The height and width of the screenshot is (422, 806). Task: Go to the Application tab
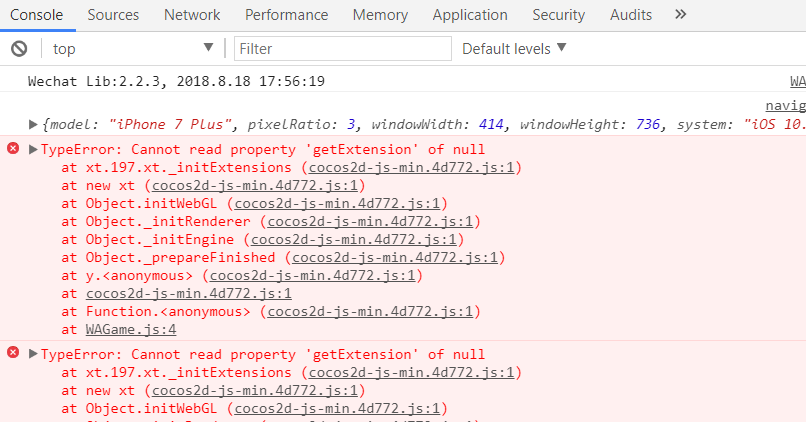click(x=470, y=15)
